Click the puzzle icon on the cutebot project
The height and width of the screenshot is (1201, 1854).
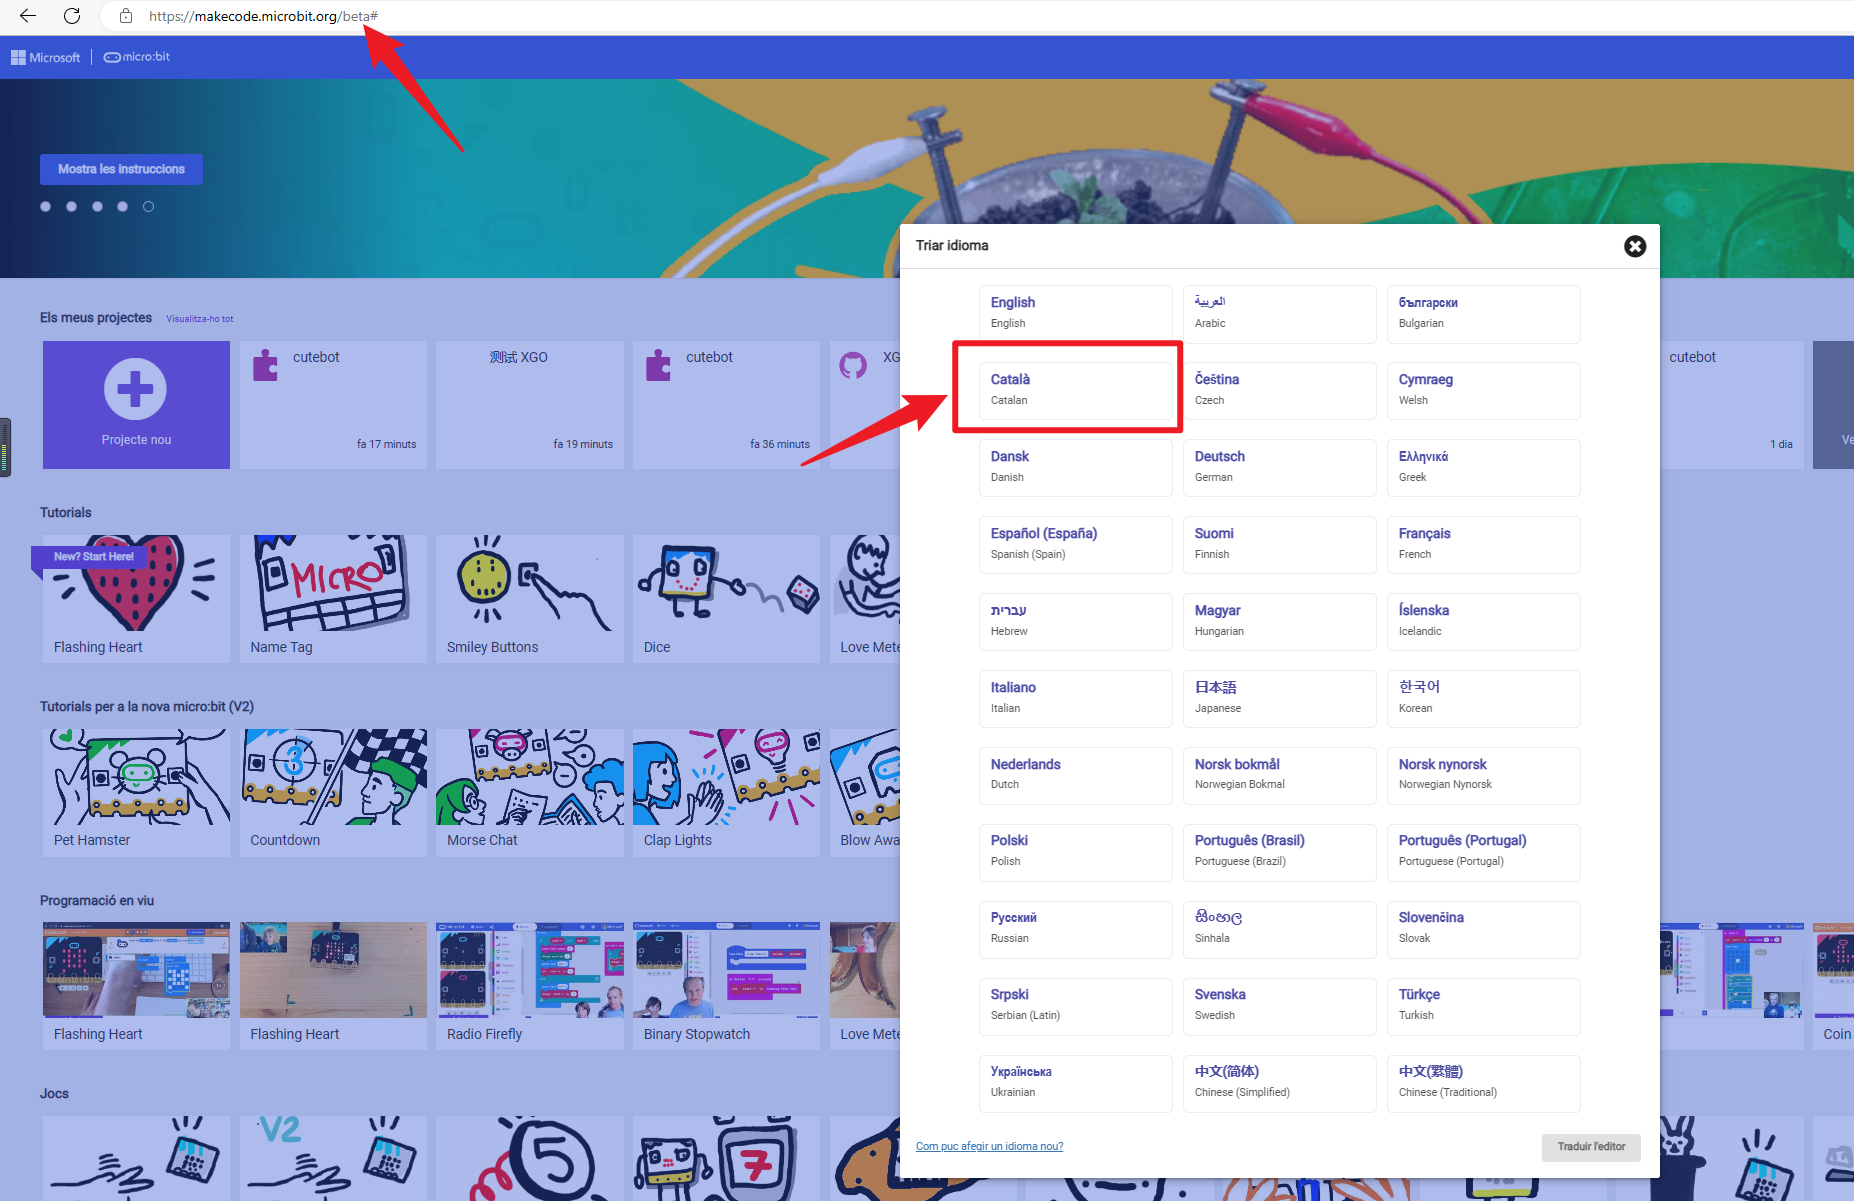(264, 365)
